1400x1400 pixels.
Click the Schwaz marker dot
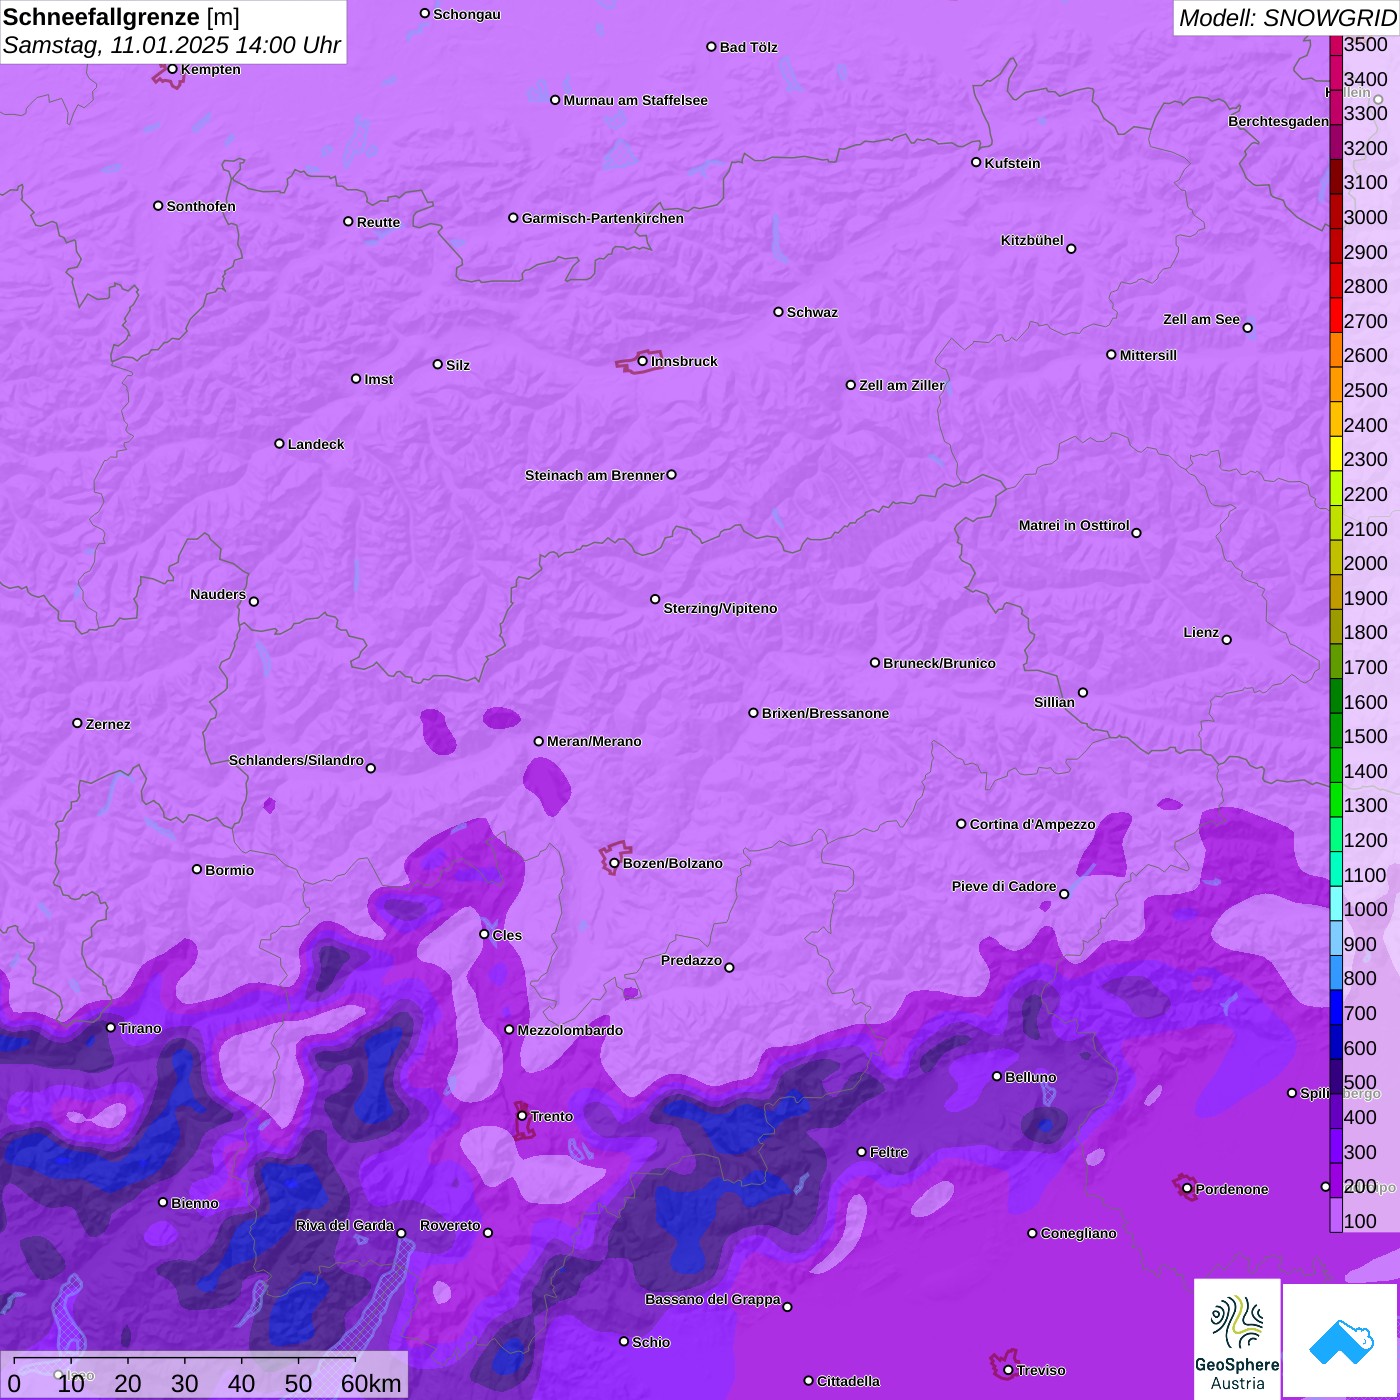click(778, 311)
